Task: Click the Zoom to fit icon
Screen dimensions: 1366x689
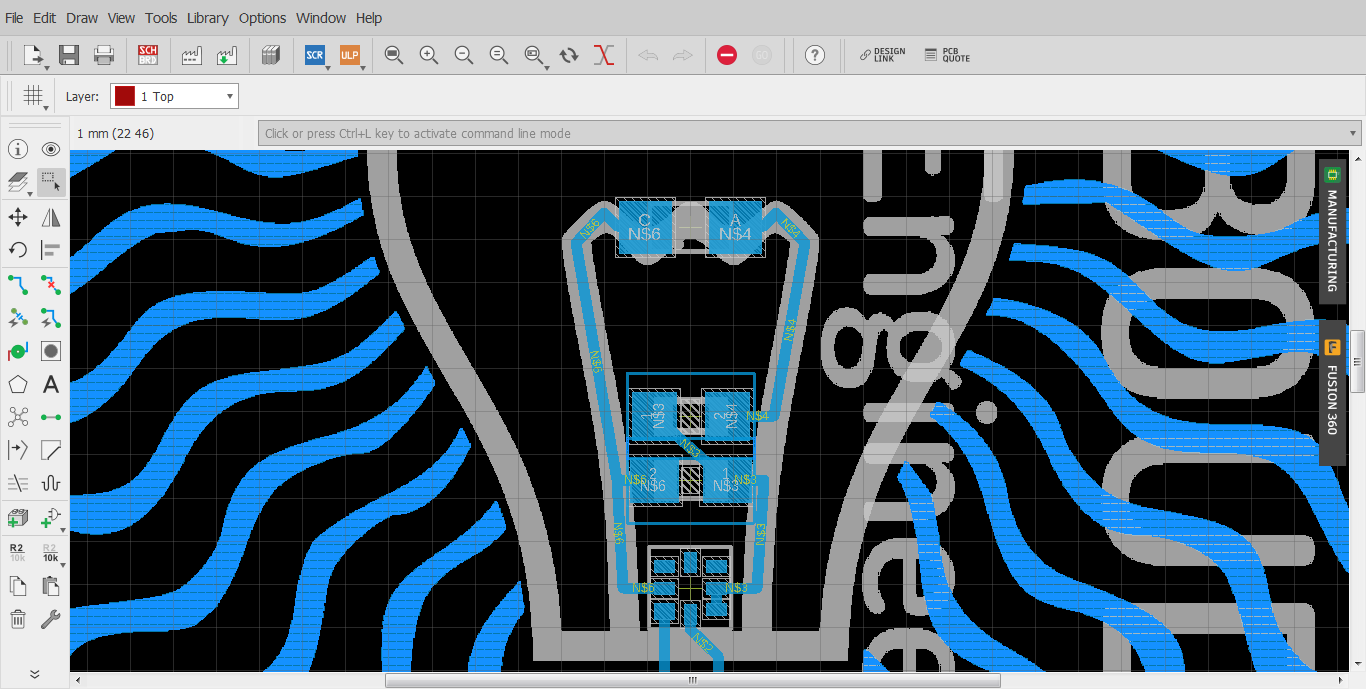Action: 394,55
